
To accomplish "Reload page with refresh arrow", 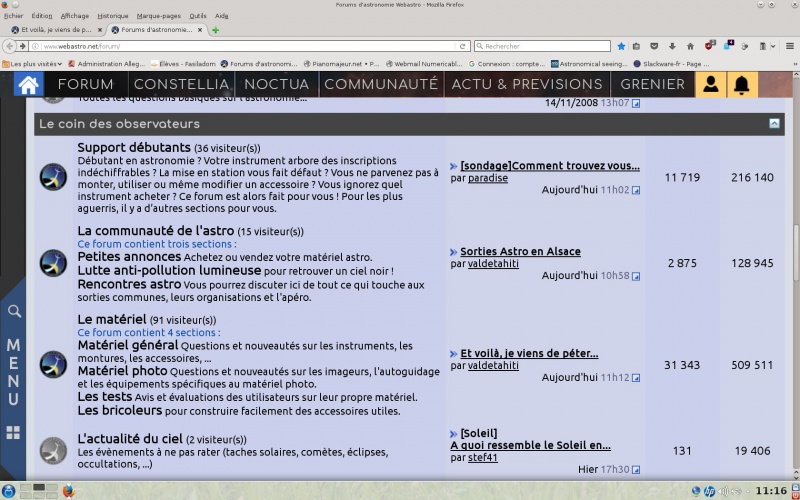I will (462, 46).
